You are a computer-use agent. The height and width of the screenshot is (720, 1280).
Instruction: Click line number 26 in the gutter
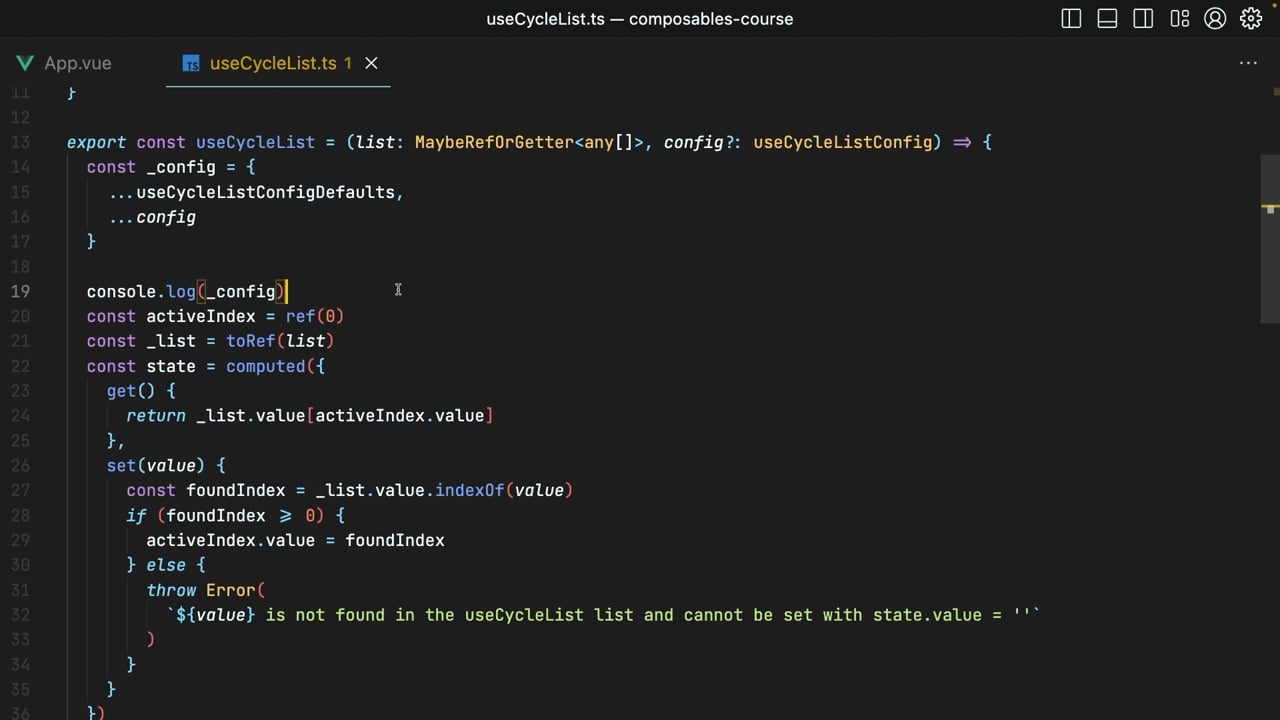(x=20, y=465)
